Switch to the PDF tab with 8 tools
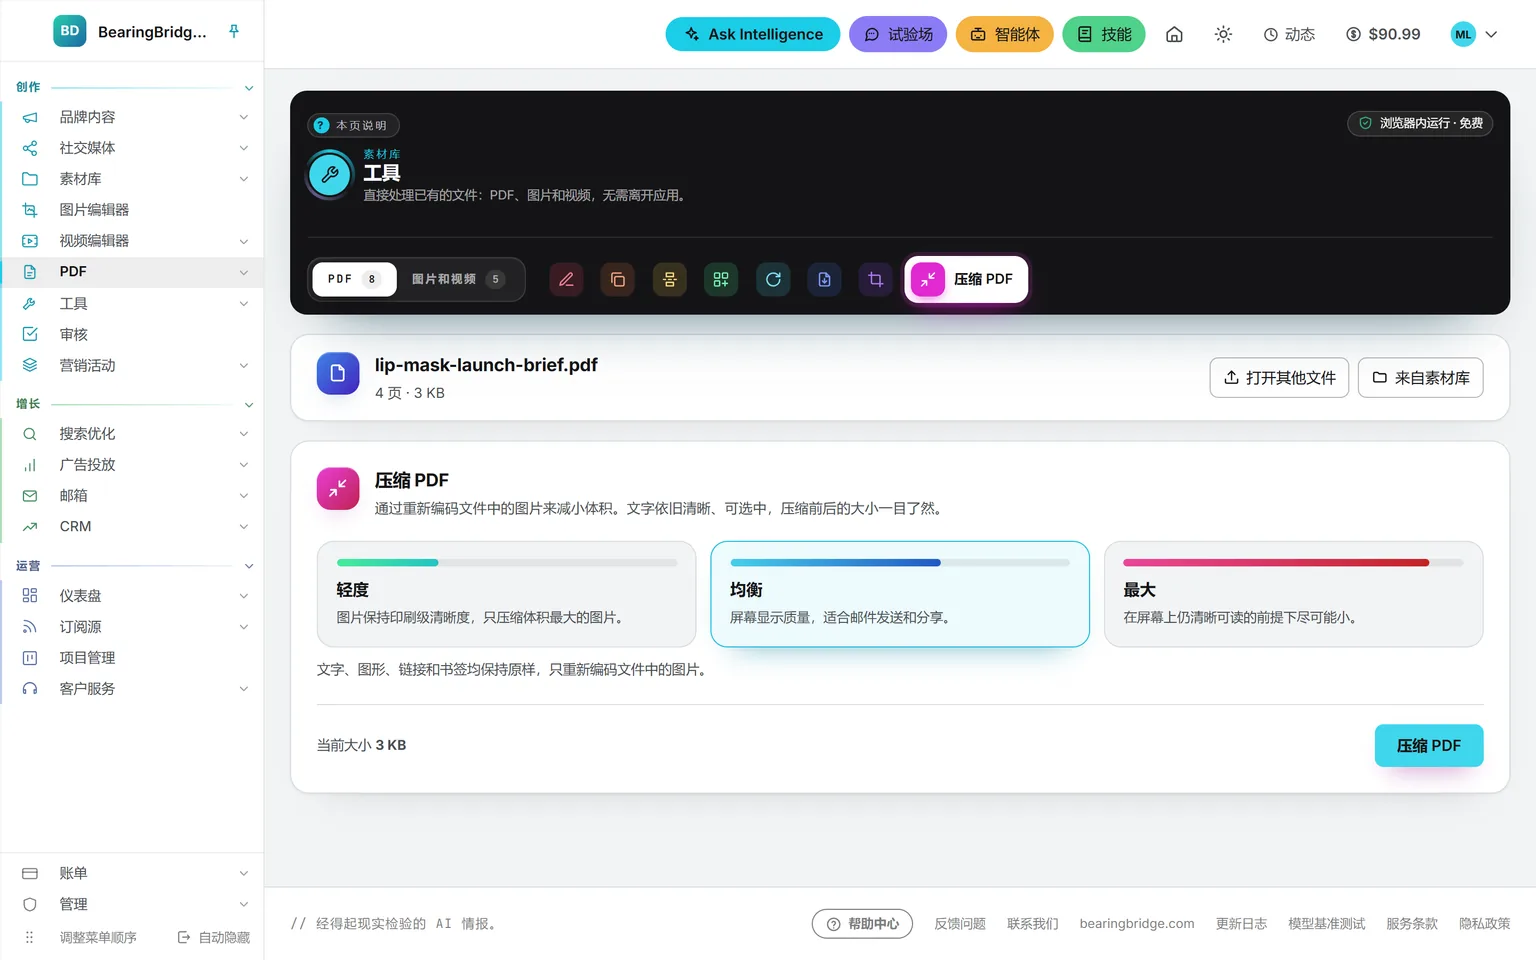The height and width of the screenshot is (960, 1536). click(354, 280)
